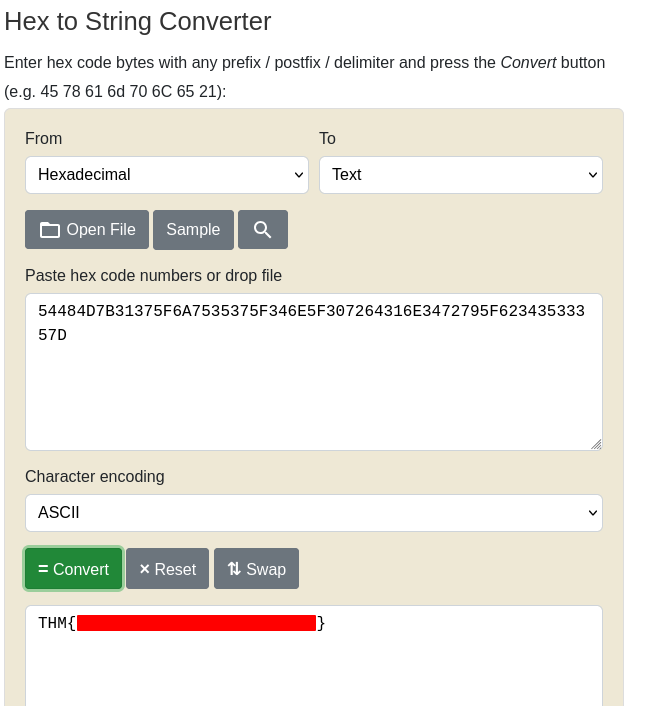Click the Character encoding label

[95, 476]
